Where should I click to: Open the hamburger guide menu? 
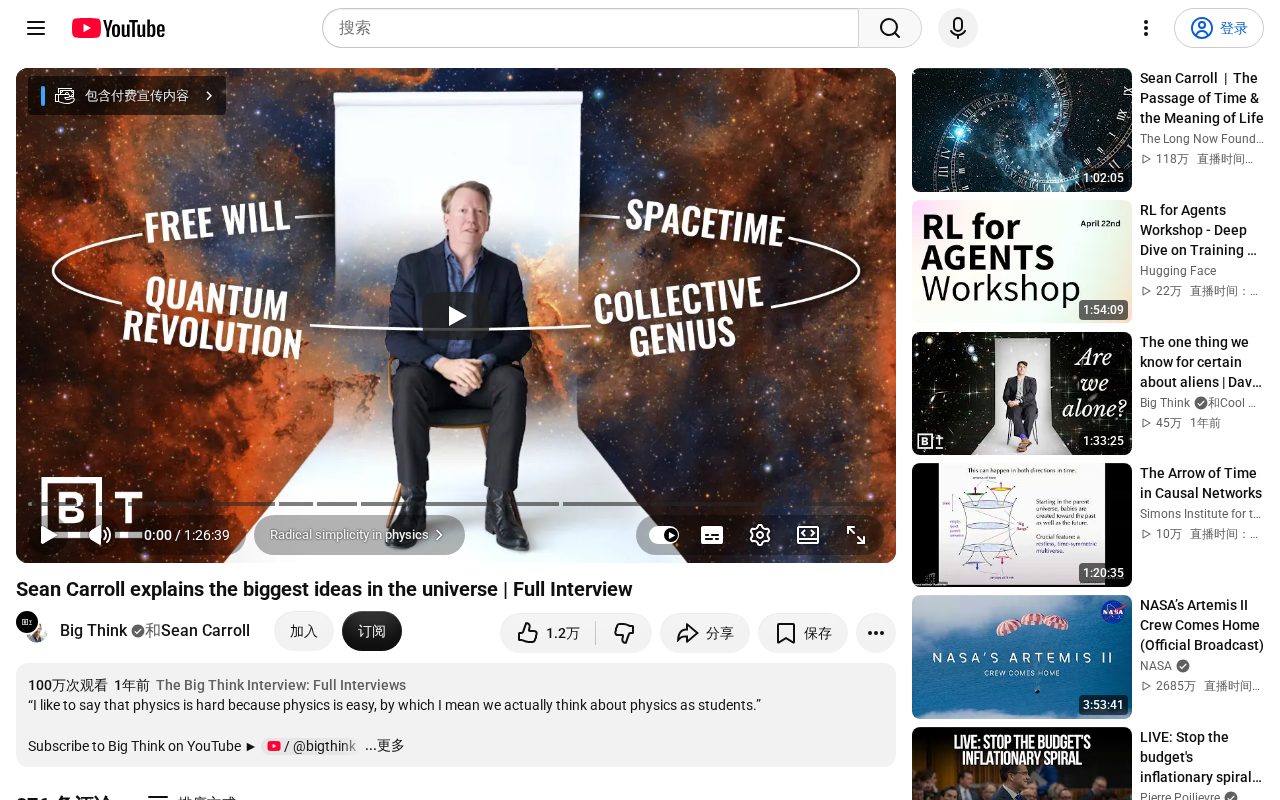point(36,28)
